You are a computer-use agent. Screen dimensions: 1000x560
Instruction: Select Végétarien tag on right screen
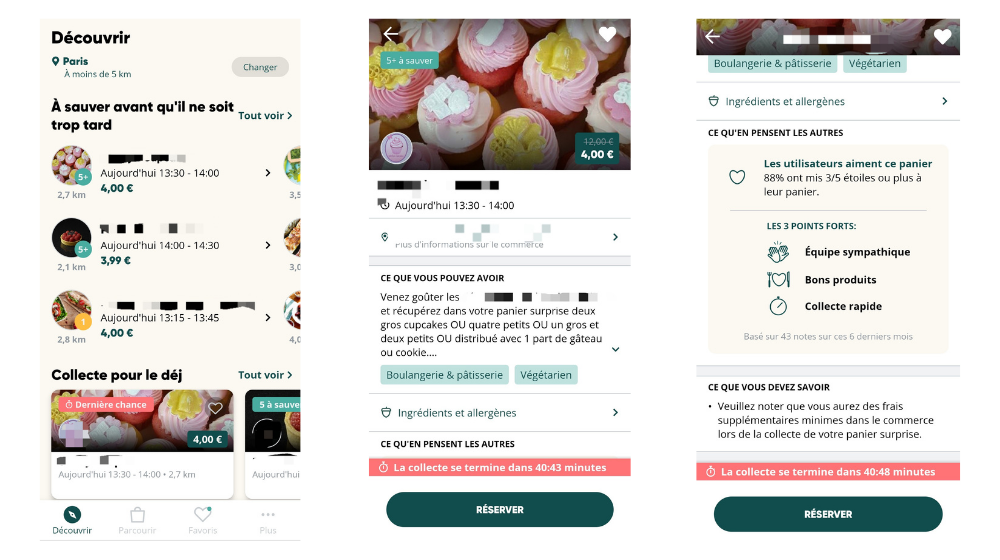point(874,63)
